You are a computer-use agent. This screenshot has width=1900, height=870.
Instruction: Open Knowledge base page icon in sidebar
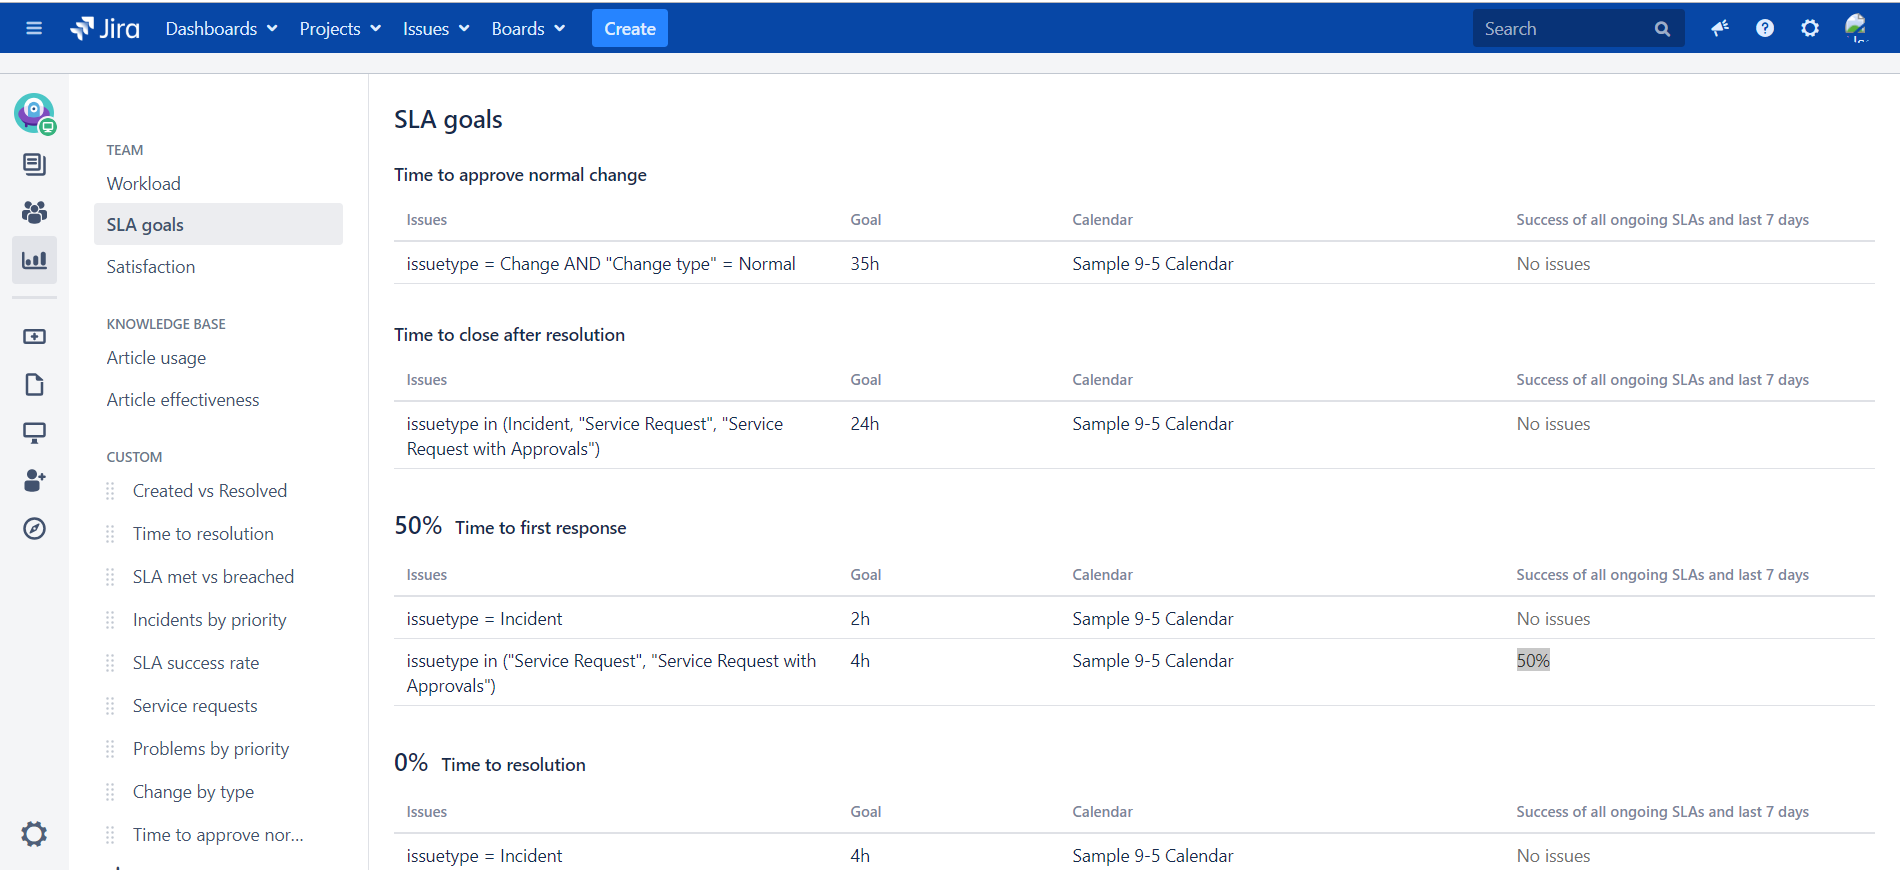coord(34,385)
